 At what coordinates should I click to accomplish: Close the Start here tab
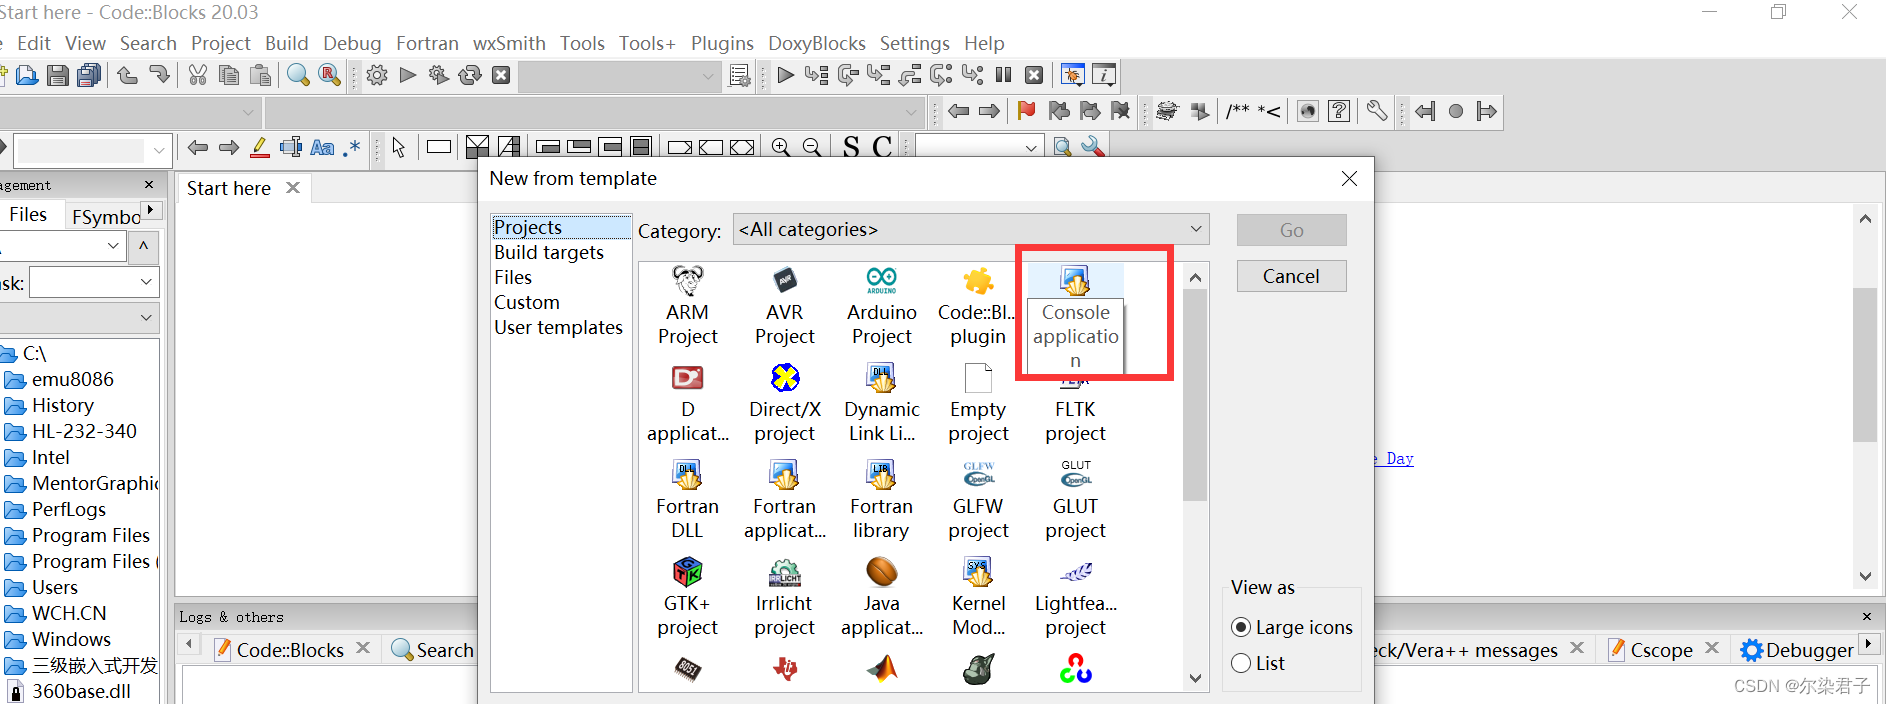coord(293,187)
